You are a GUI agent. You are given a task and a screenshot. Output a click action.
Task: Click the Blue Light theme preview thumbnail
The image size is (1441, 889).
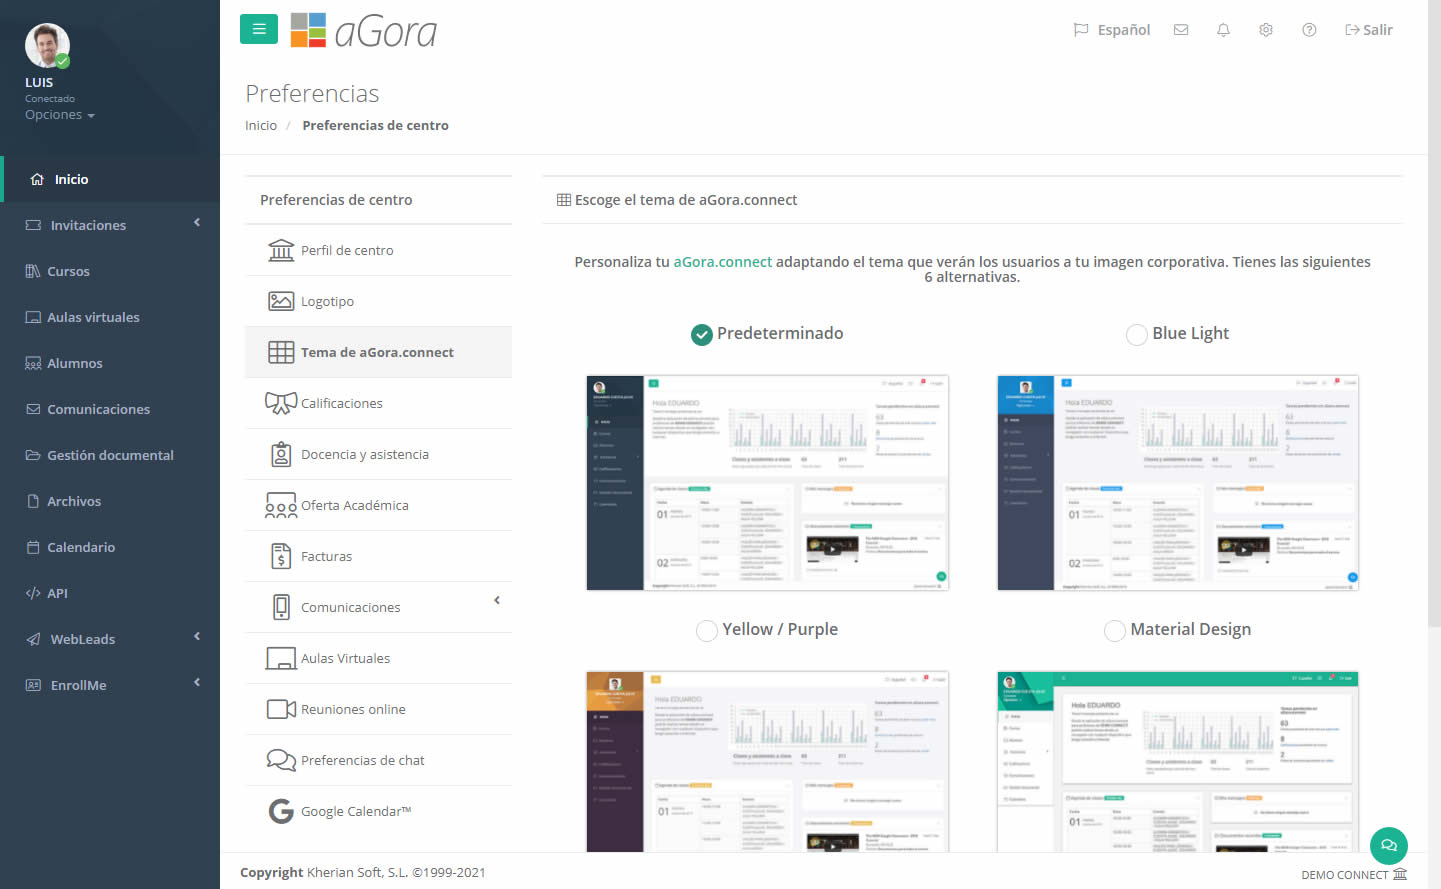(1178, 483)
